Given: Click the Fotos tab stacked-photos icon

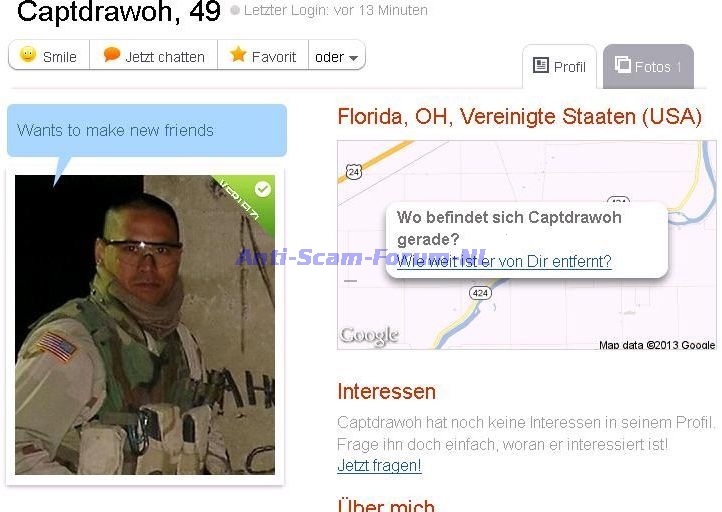Looking at the screenshot, I should point(623,64).
